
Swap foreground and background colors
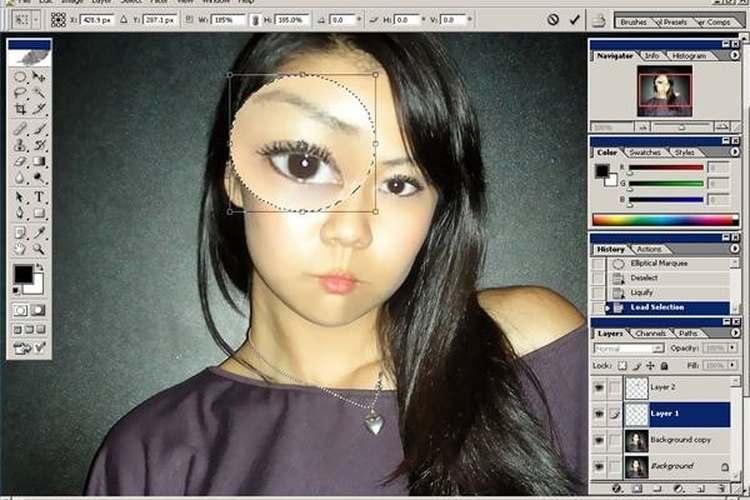coord(40,267)
